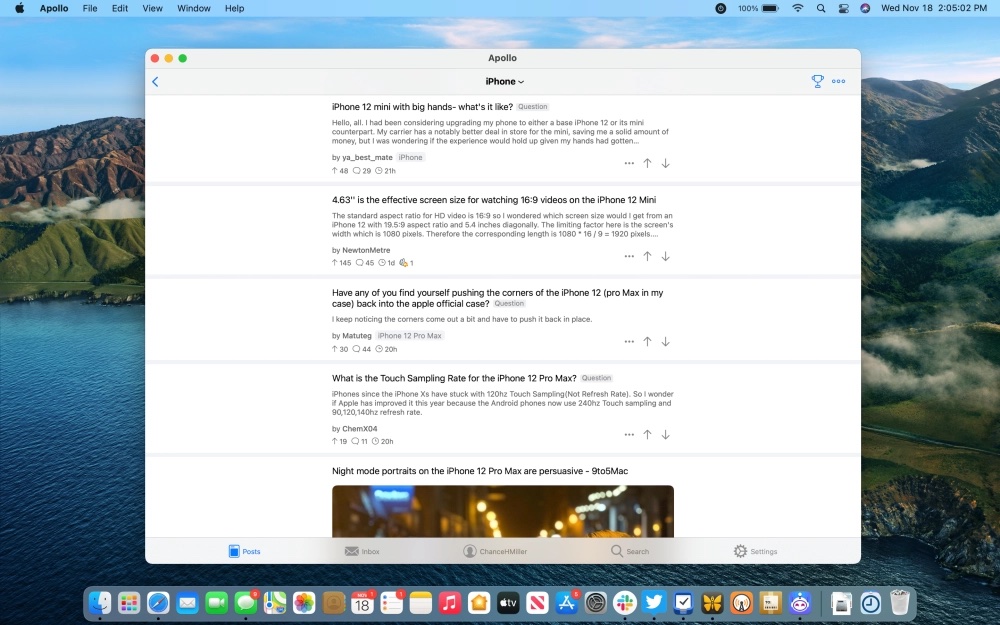
Task: Open the trophy leaderboard icon
Action: click(x=817, y=81)
